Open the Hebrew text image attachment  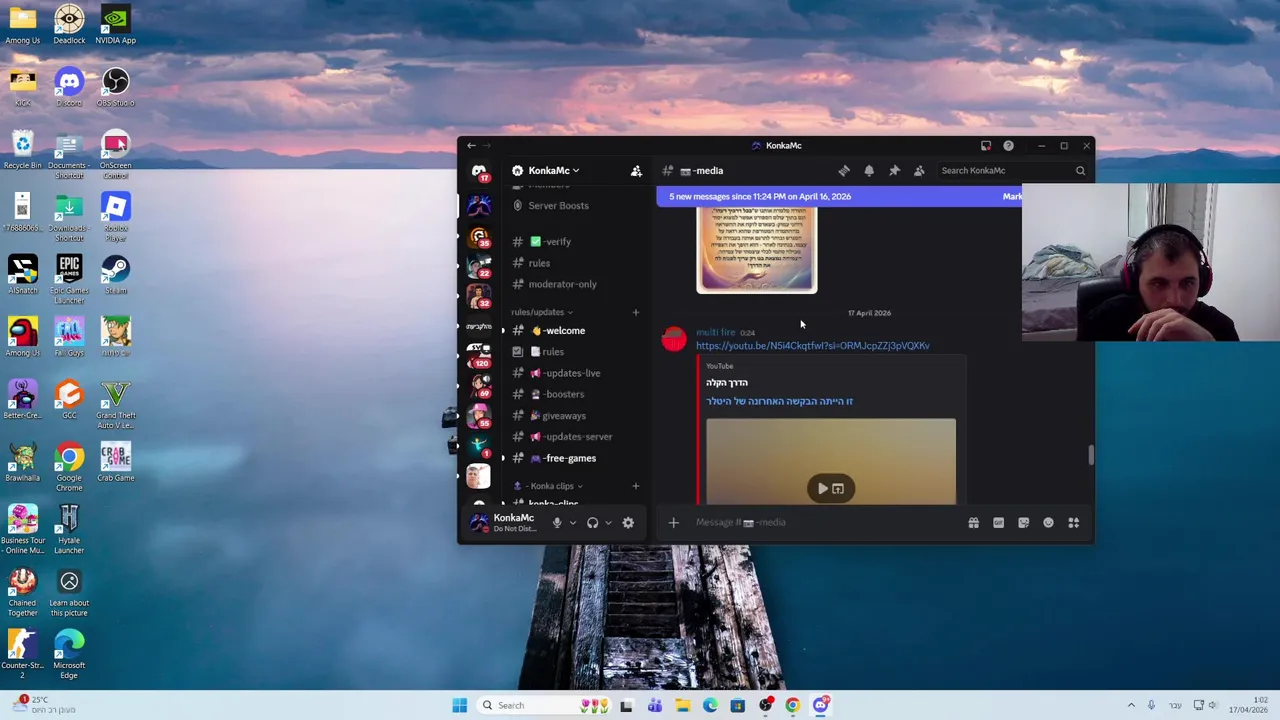757,250
